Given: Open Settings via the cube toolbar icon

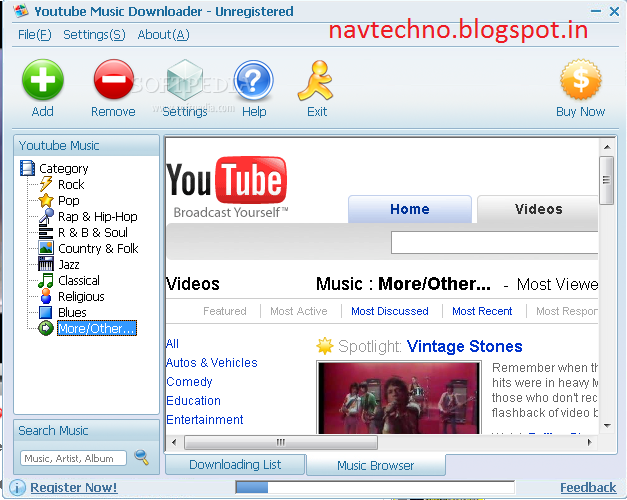Looking at the screenshot, I should [184, 79].
